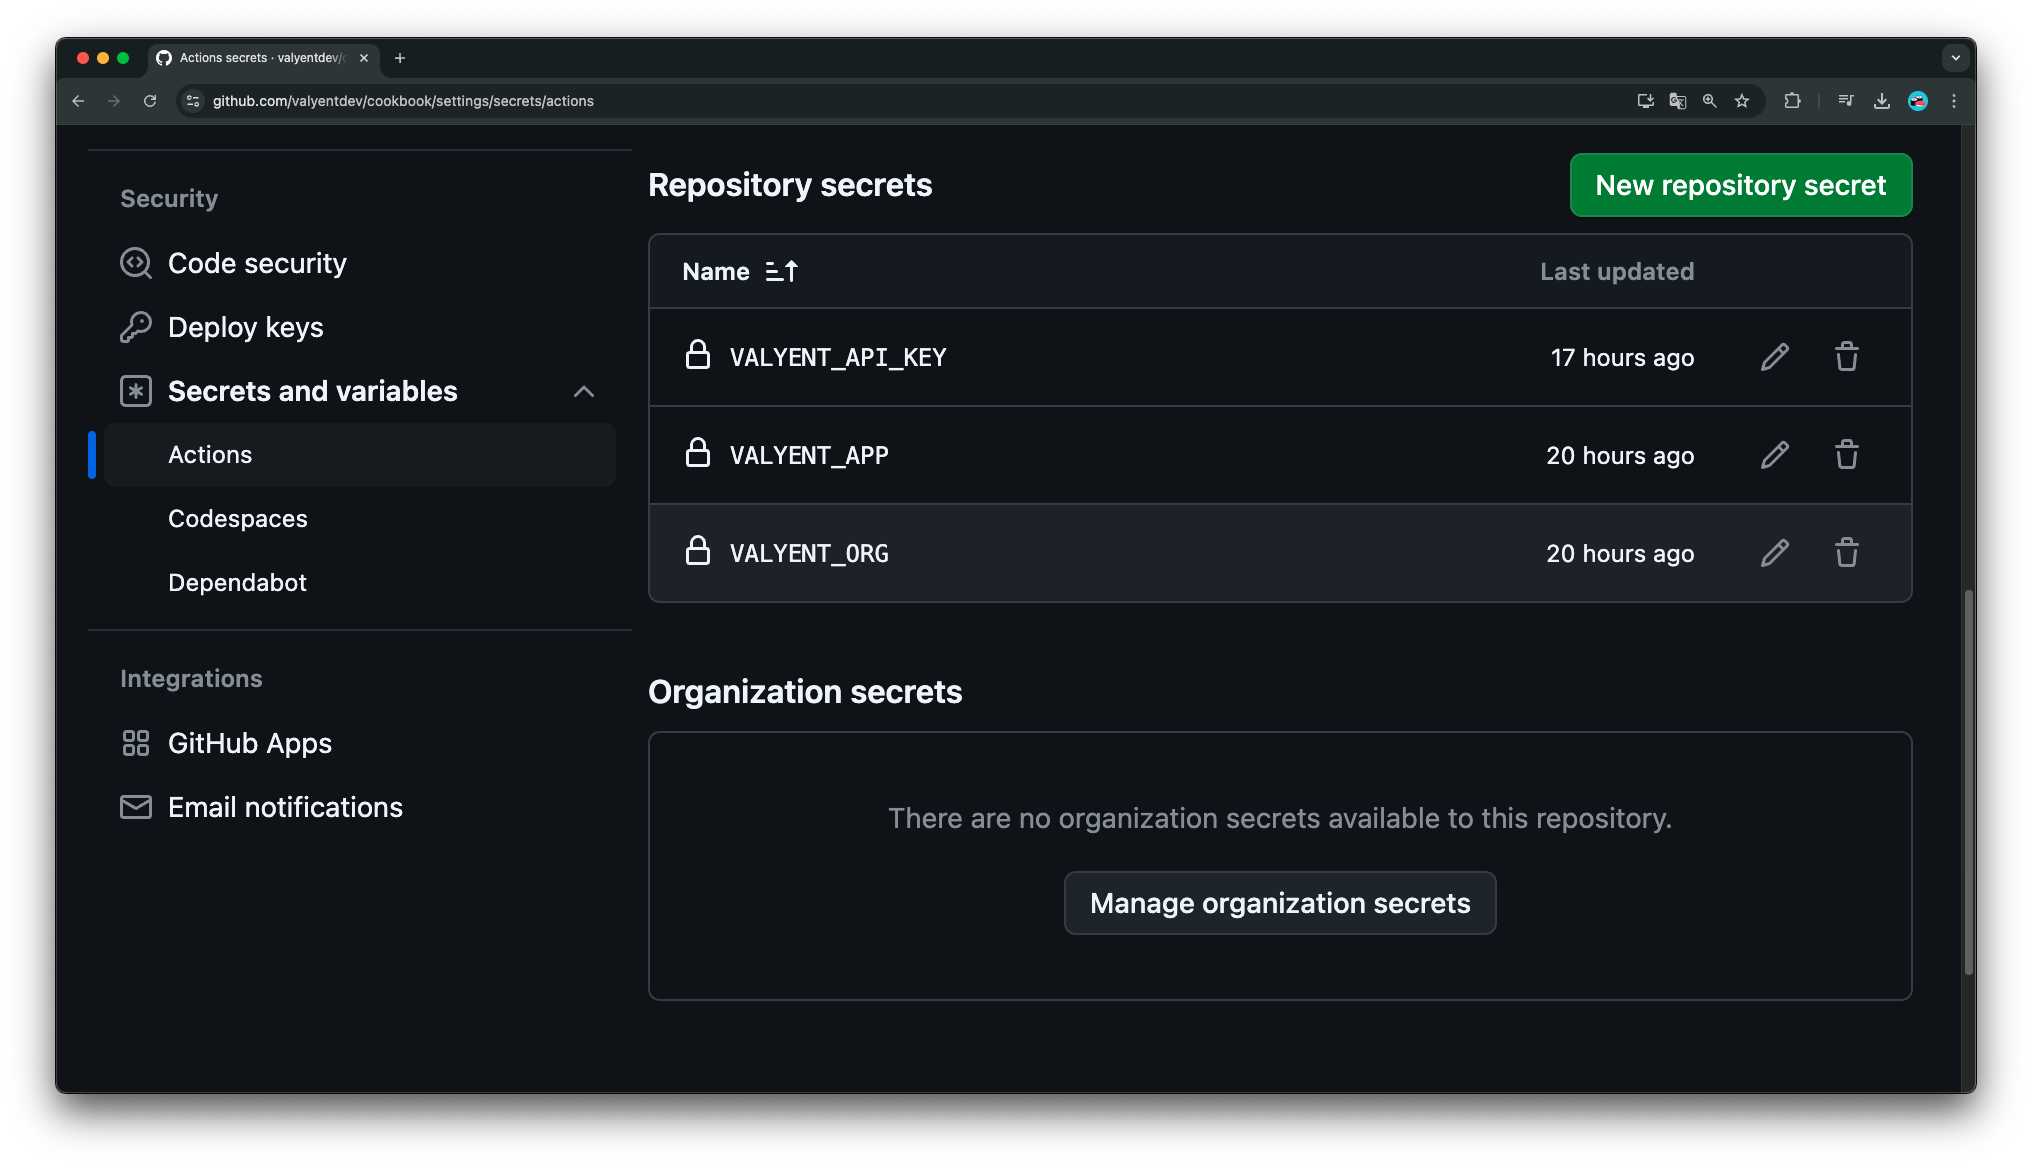
Task: Open browser extensions puzzle icon
Action: tap(1792, 101)
